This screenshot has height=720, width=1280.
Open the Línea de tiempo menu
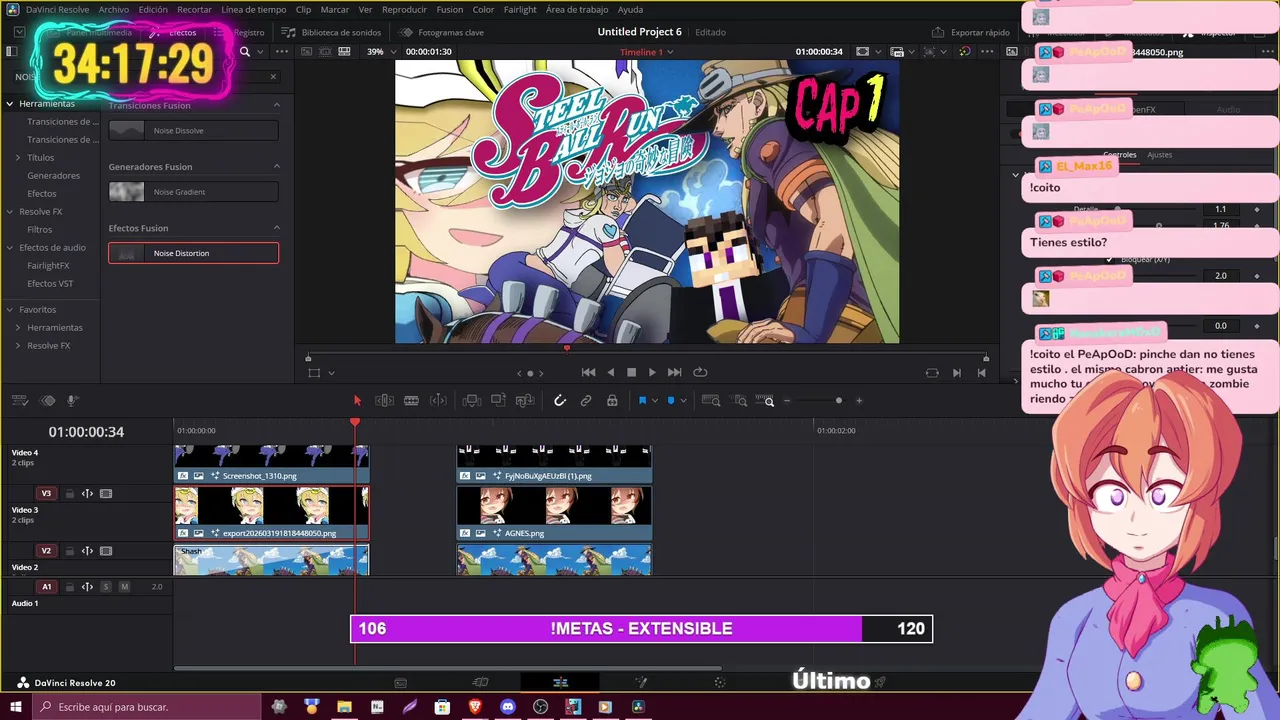[x=254, y=9]
